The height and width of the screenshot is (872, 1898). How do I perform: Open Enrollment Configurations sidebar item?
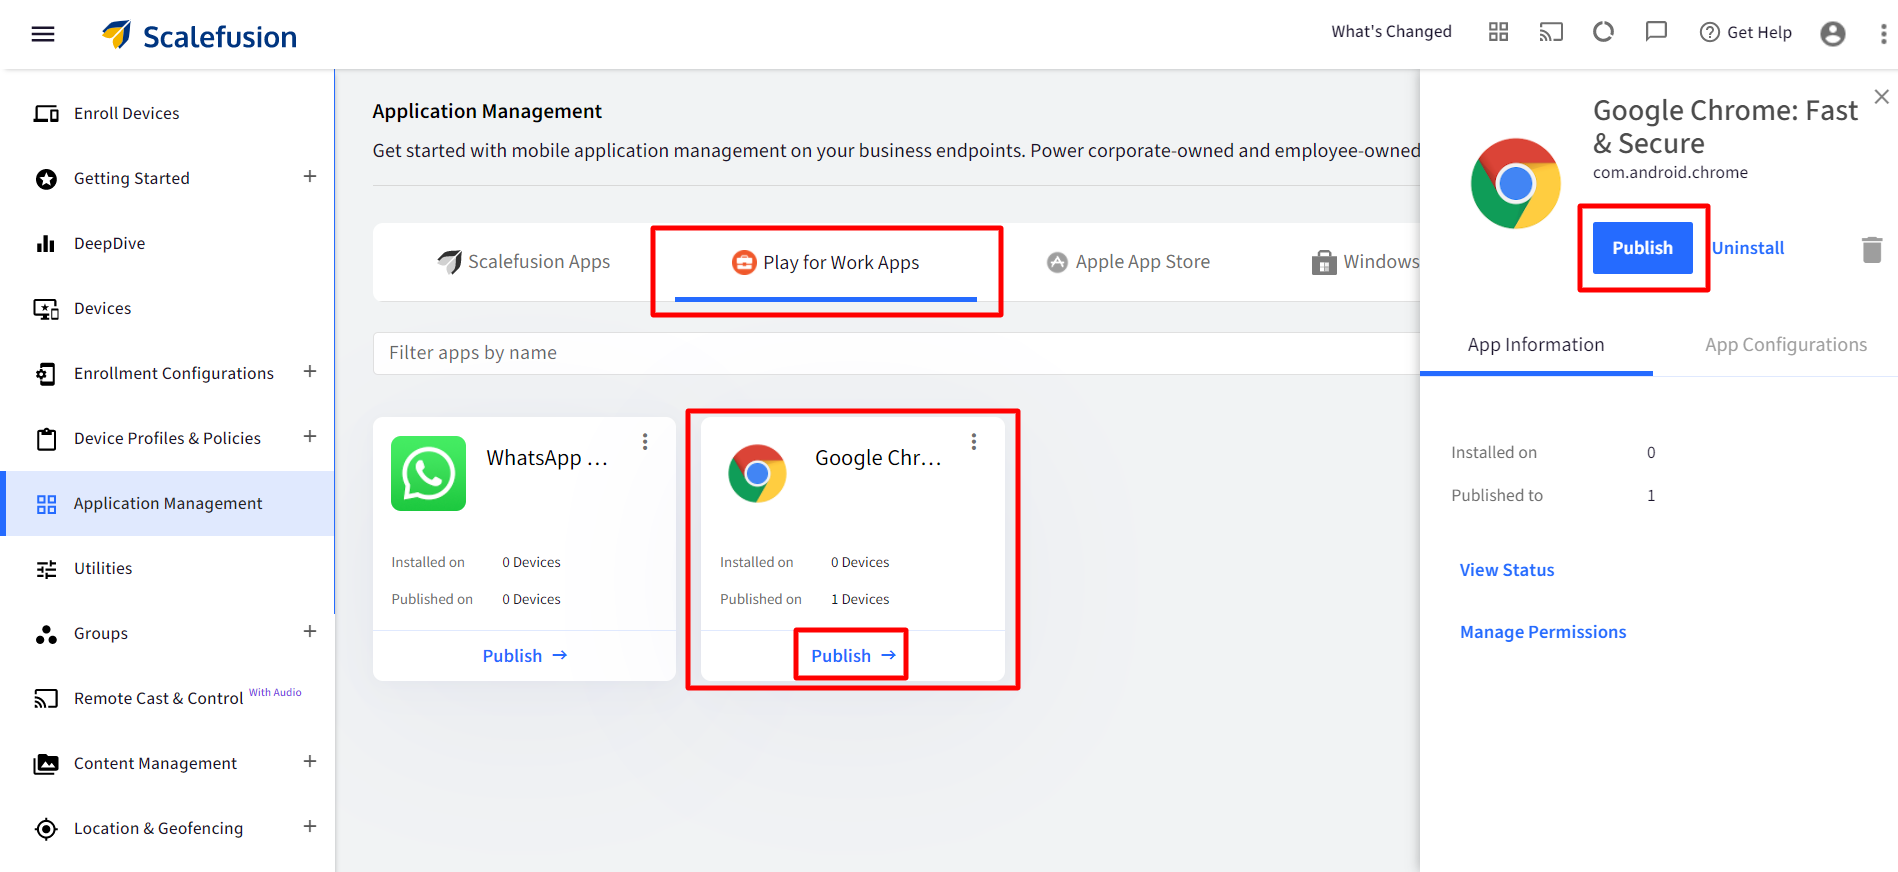[174, 373]
